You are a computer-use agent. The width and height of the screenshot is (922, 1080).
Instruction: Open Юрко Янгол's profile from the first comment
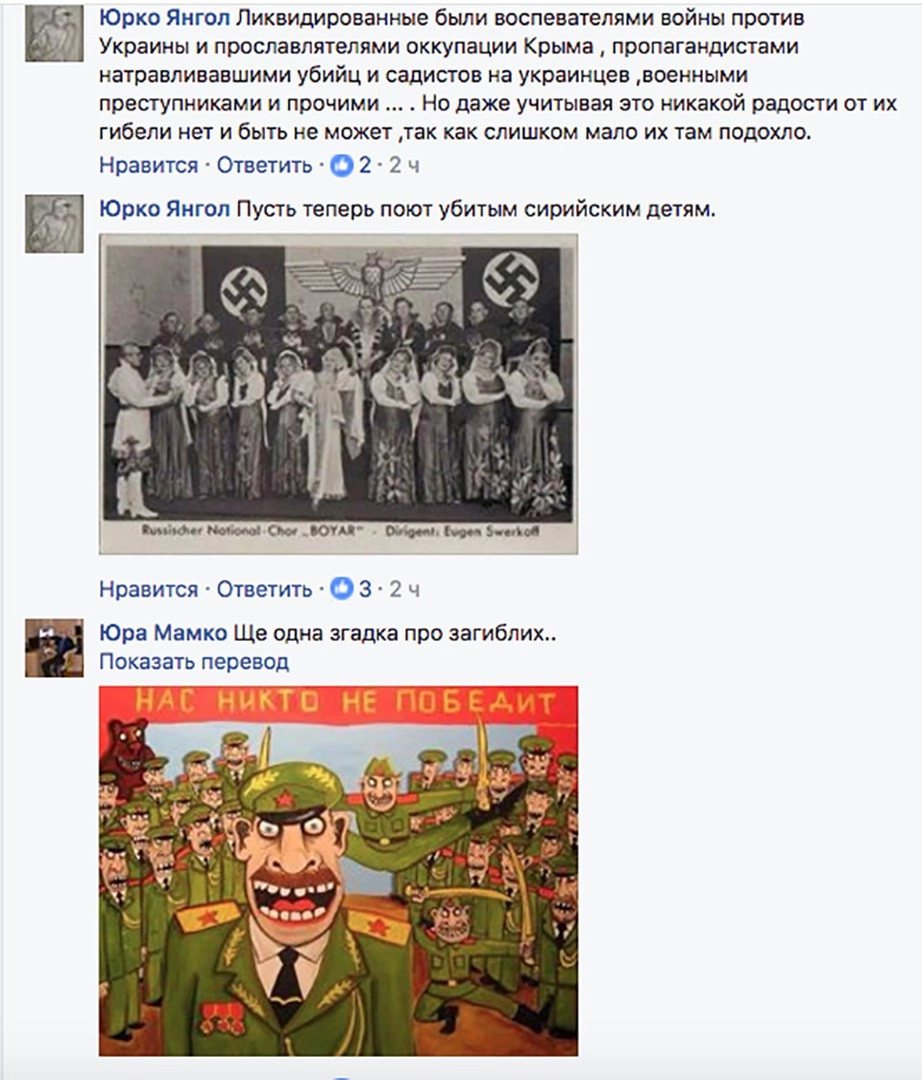164,18
